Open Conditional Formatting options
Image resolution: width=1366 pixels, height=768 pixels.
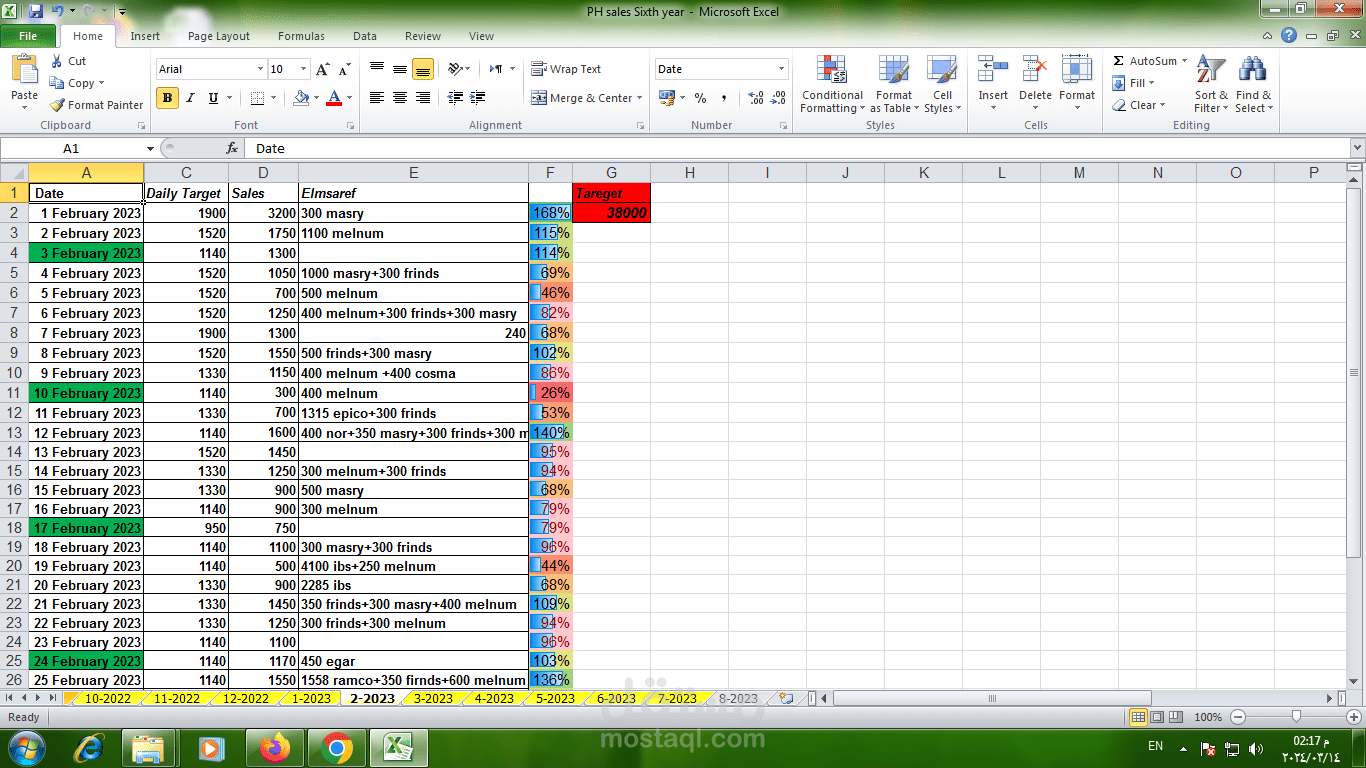(832, 84)
